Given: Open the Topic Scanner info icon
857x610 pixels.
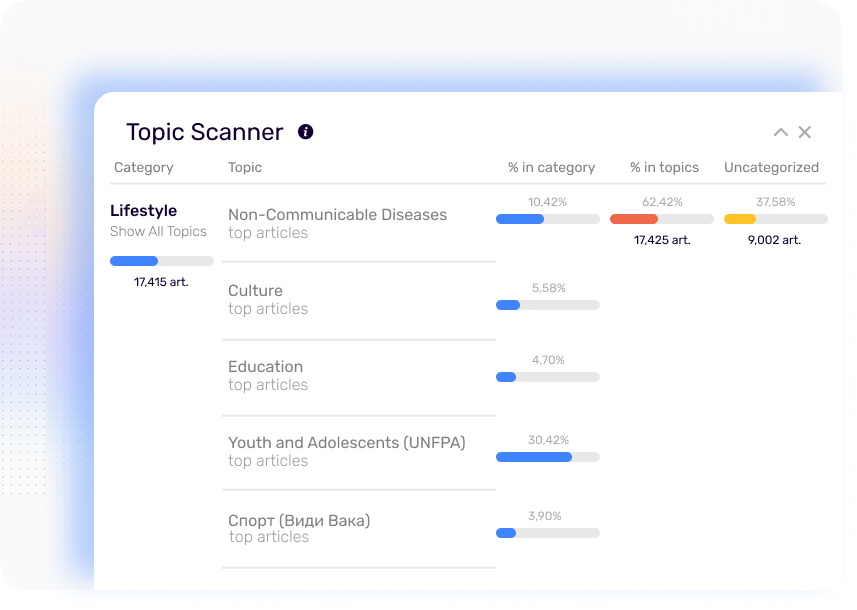Looking at the screenshot, I should click(x=306, y=132).
